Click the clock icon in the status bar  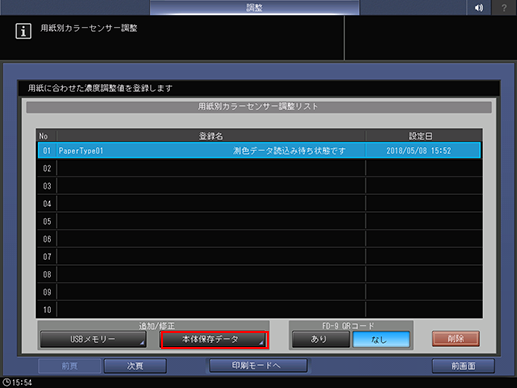[x=6, y=382]
